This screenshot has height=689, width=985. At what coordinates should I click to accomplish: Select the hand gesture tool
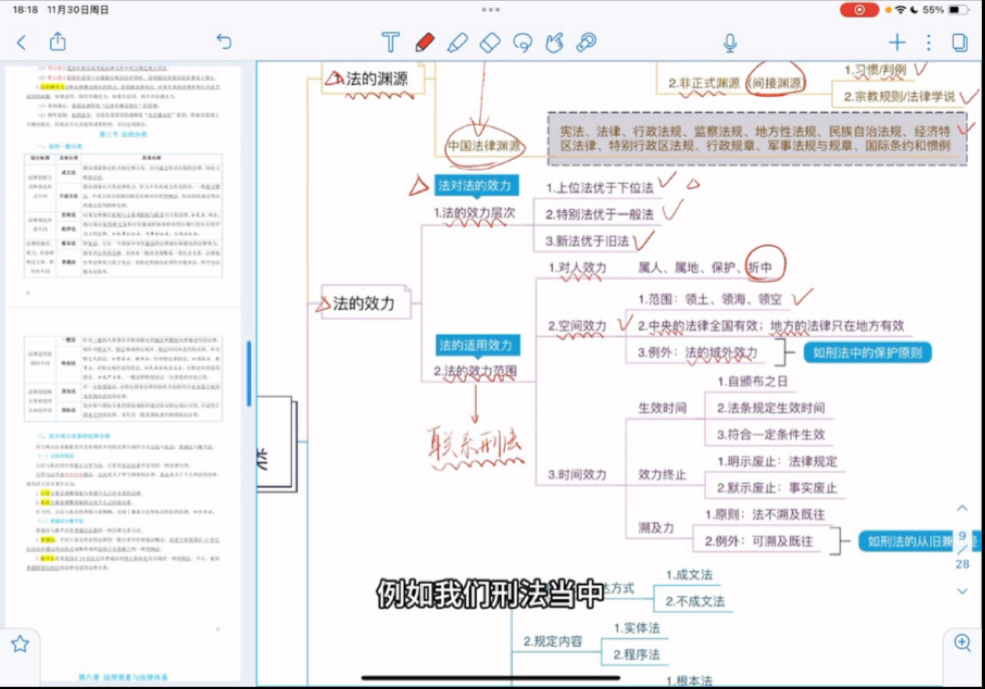tap(555, 42)
